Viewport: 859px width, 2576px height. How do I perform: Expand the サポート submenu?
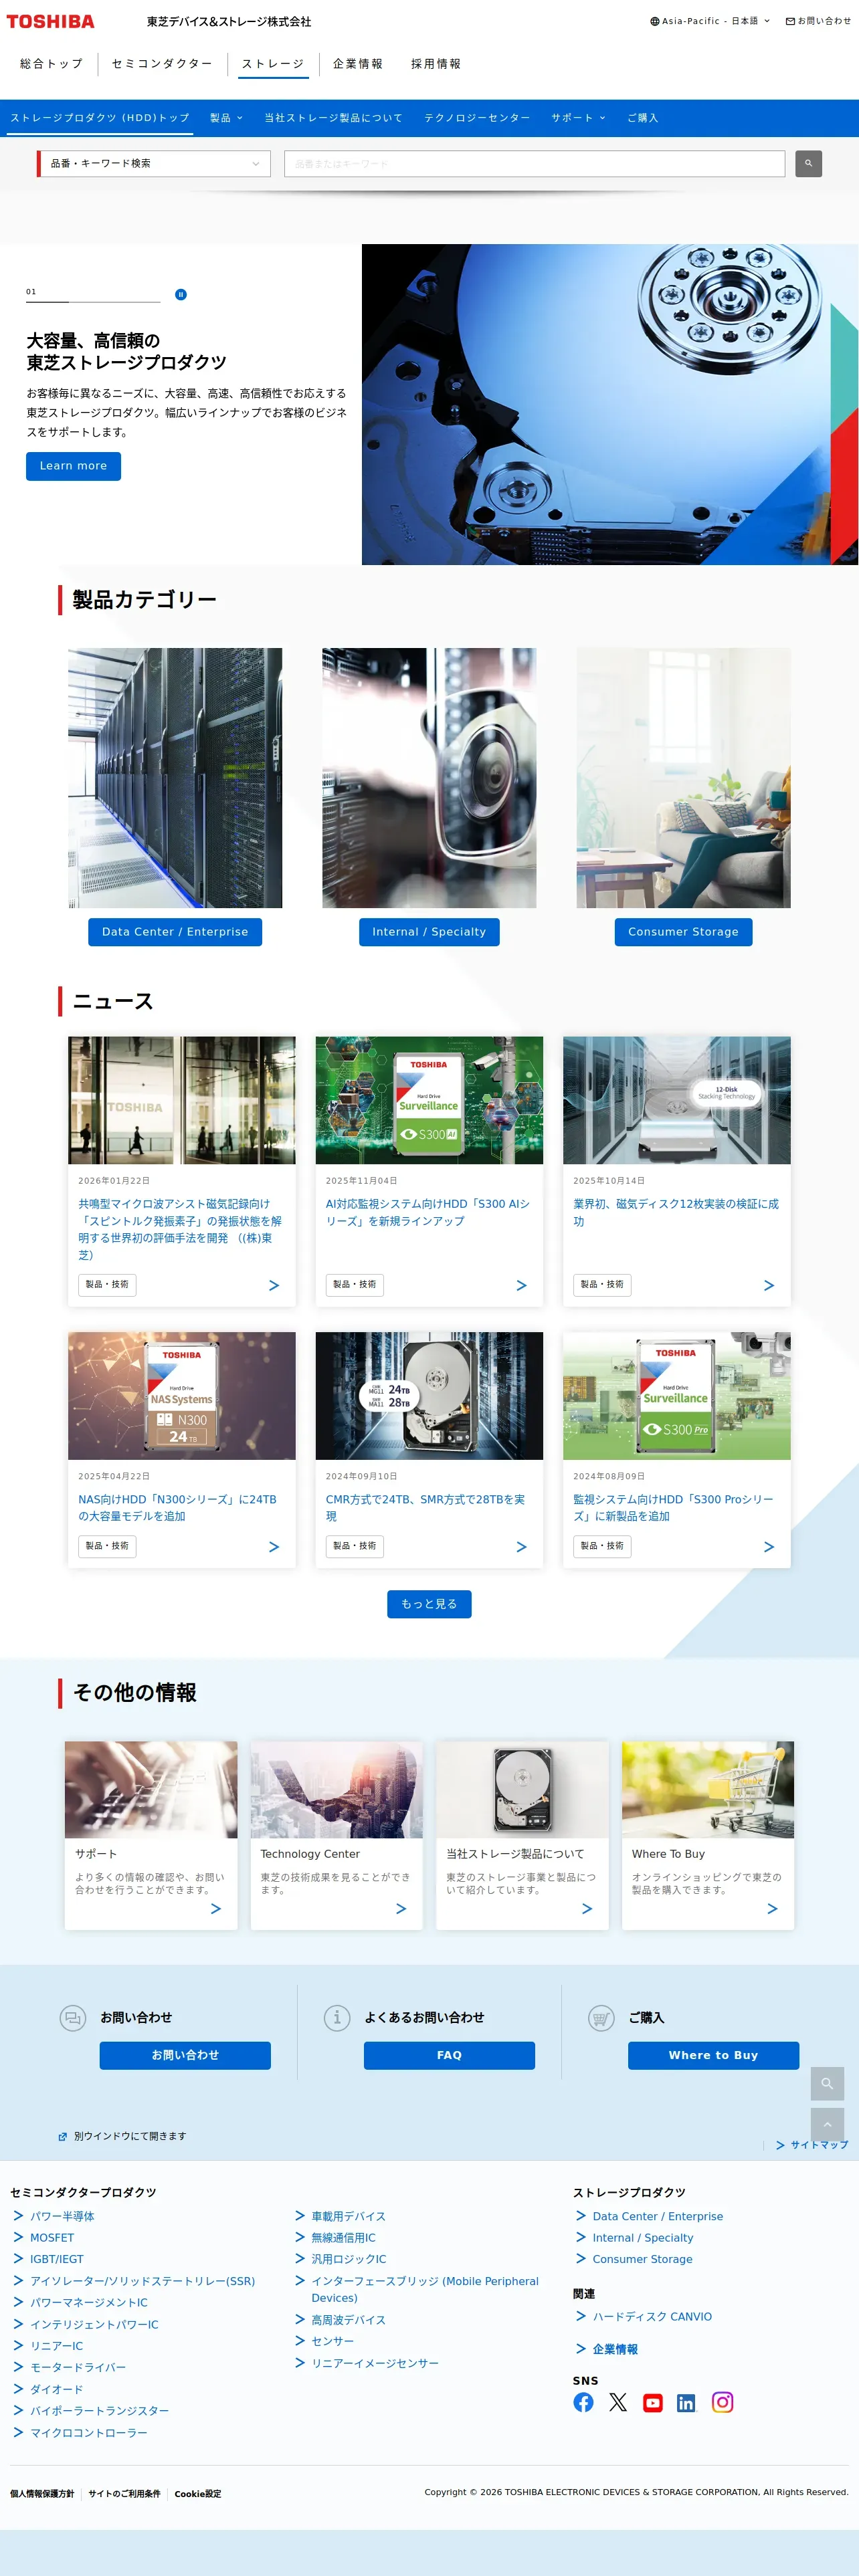click(x=578, y=118)
